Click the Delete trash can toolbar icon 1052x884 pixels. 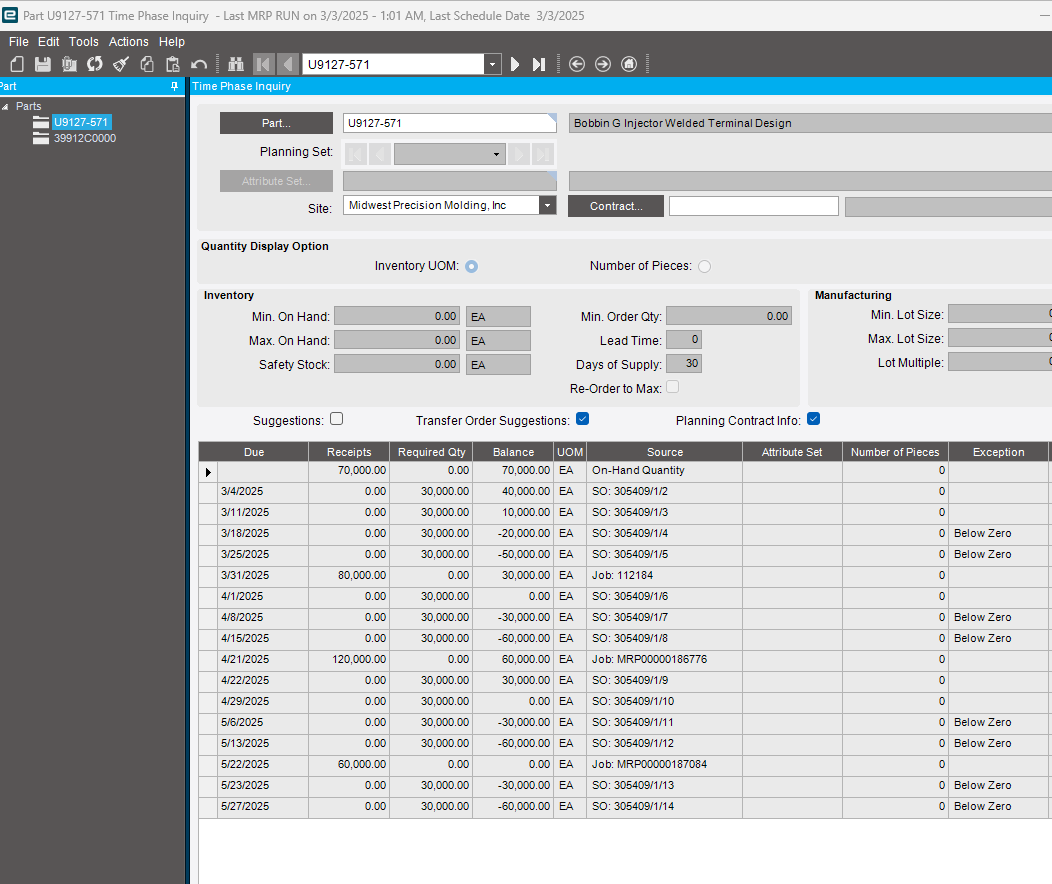(x=69, y=64)
